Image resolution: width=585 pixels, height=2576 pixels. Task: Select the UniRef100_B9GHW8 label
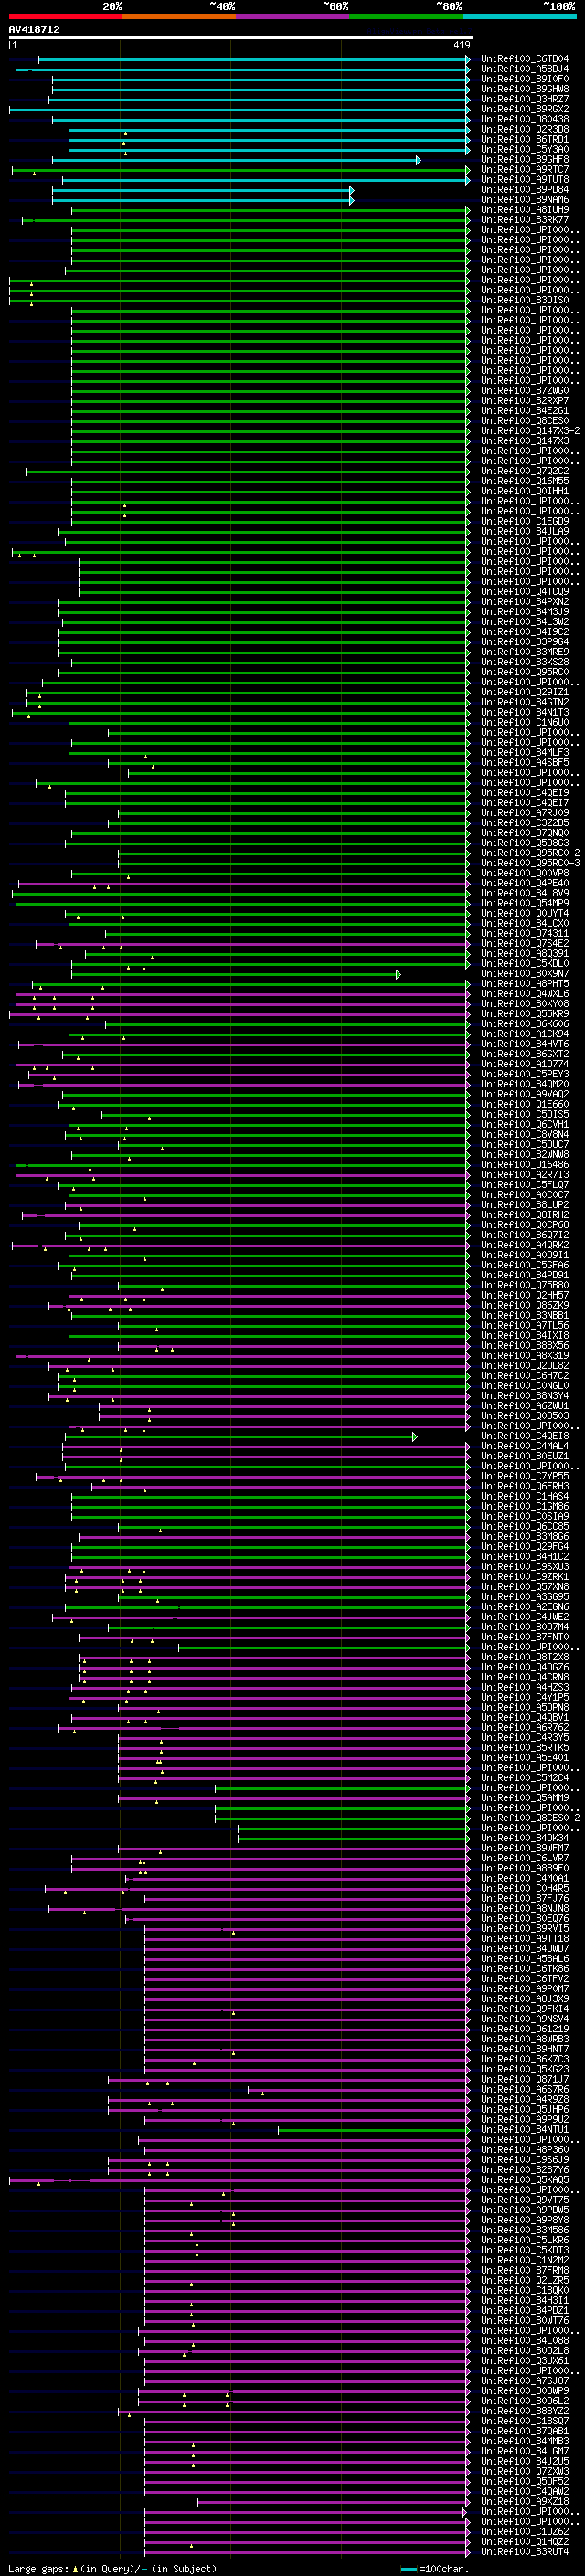coord(525,89)
